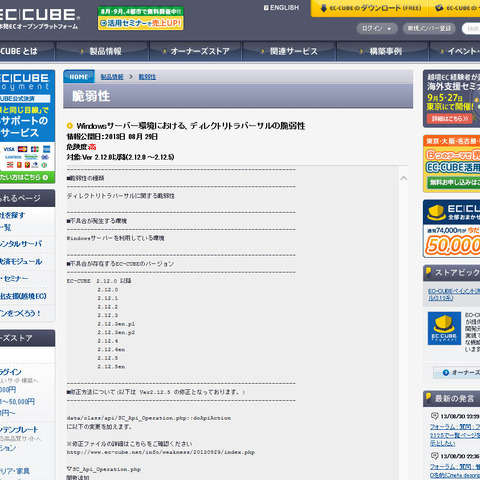Click the ■不具合が発生する環境 section heading

[97, 221]
